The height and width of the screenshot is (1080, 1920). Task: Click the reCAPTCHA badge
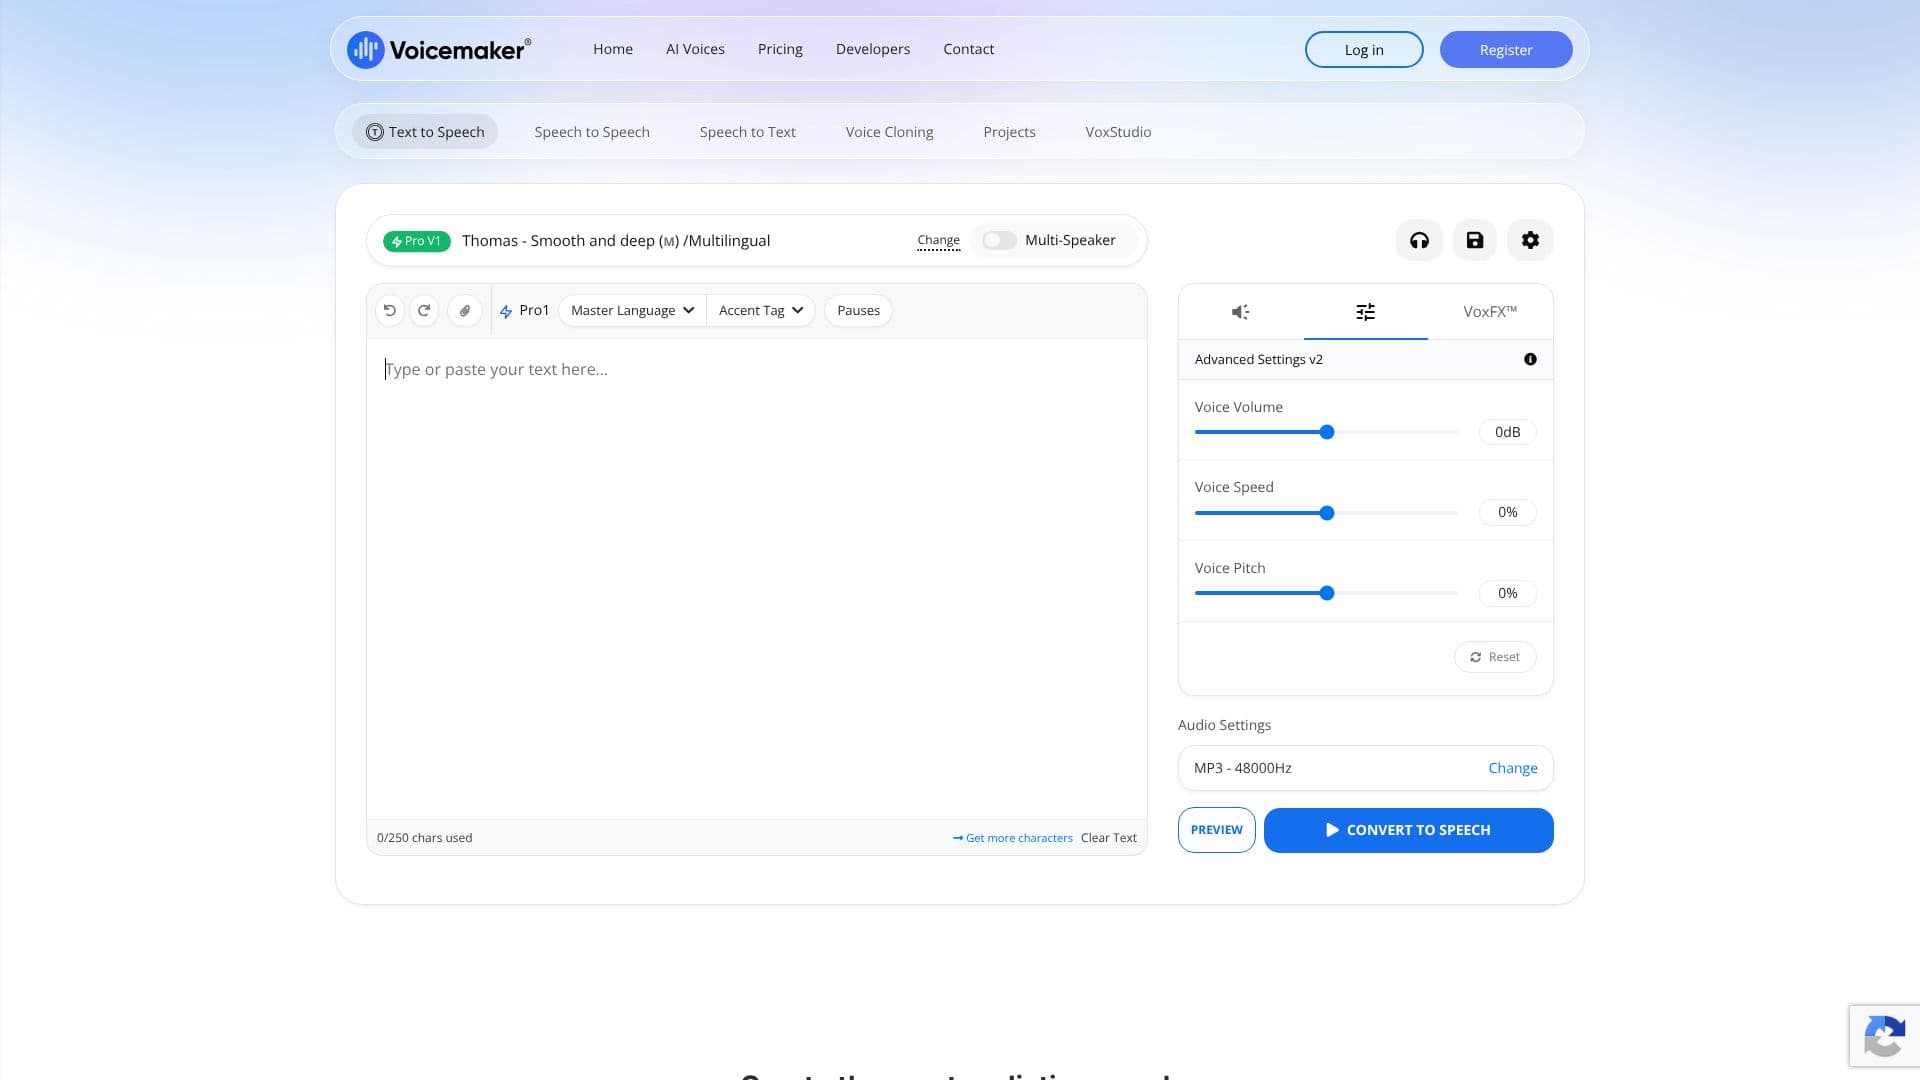(1884, 1035)
